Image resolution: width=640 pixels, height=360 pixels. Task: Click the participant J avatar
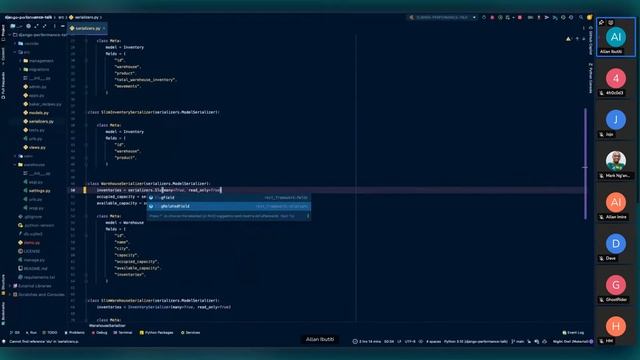[x=616, y=120]
